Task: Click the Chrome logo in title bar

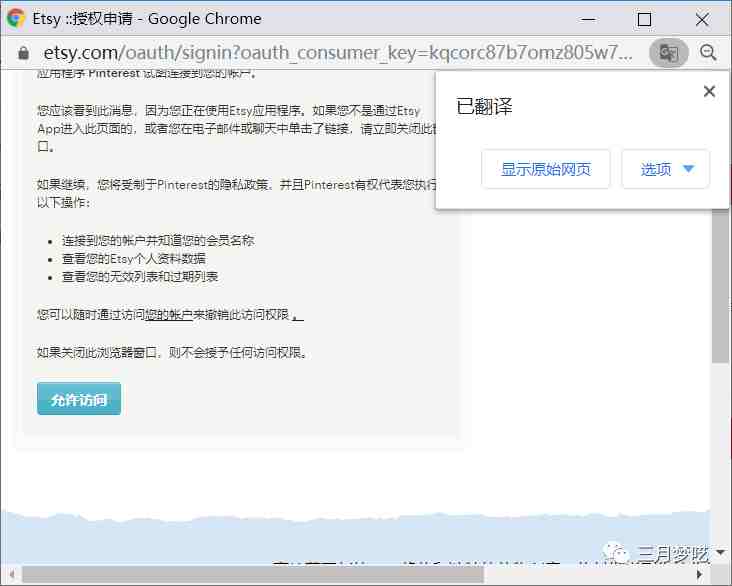Action: pos(16,19)
